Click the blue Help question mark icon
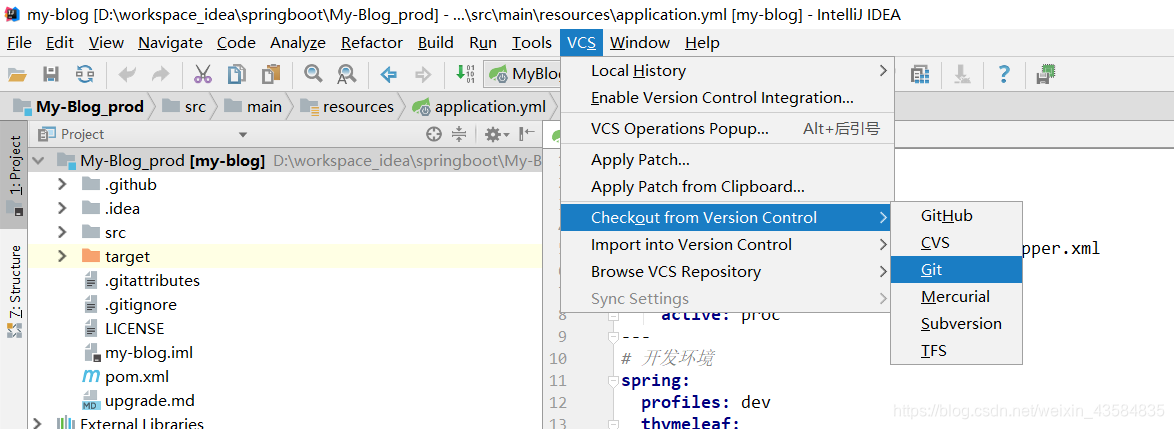 click(1004, 74)
